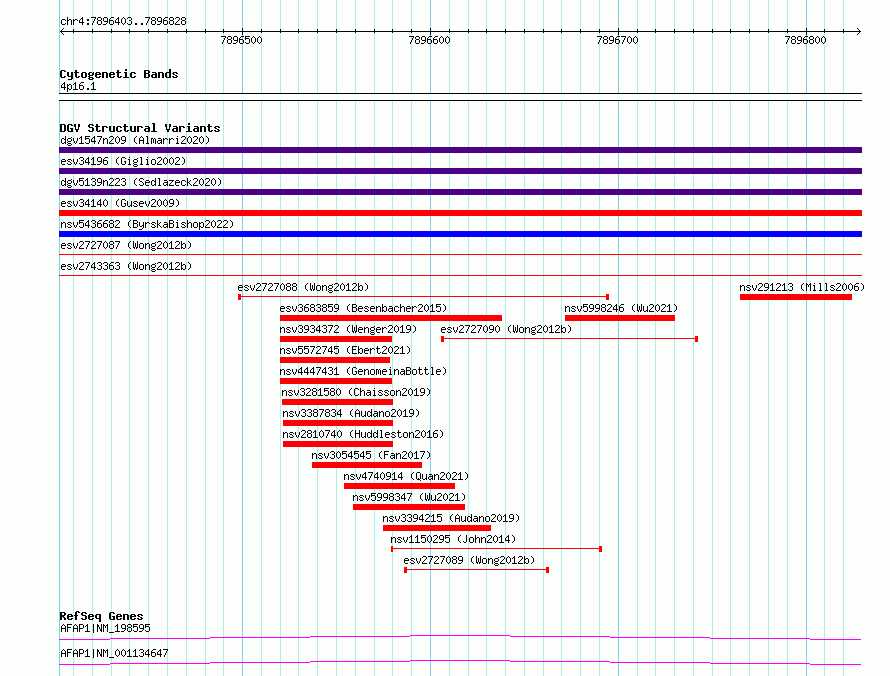
Task: Click ruler position 7896600
Action: click(430, 40)
